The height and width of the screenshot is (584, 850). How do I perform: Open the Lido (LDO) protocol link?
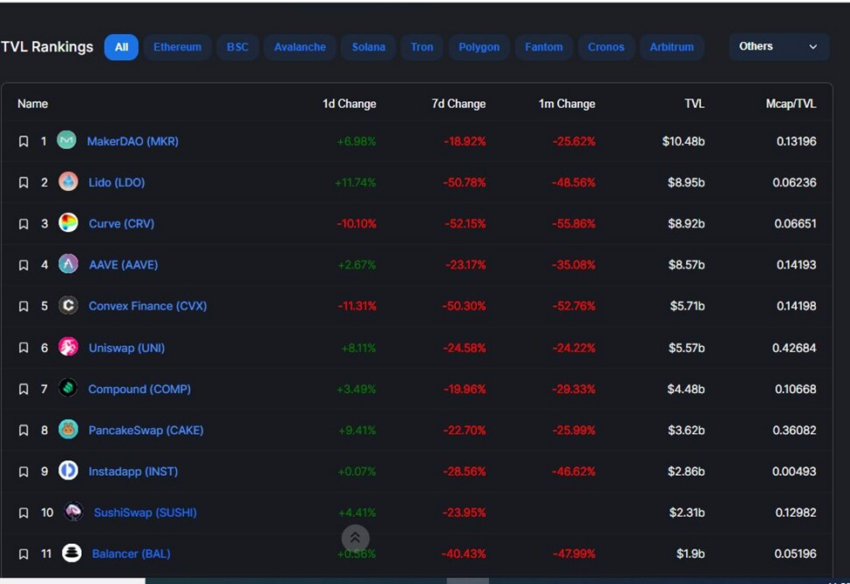(117, 183)
